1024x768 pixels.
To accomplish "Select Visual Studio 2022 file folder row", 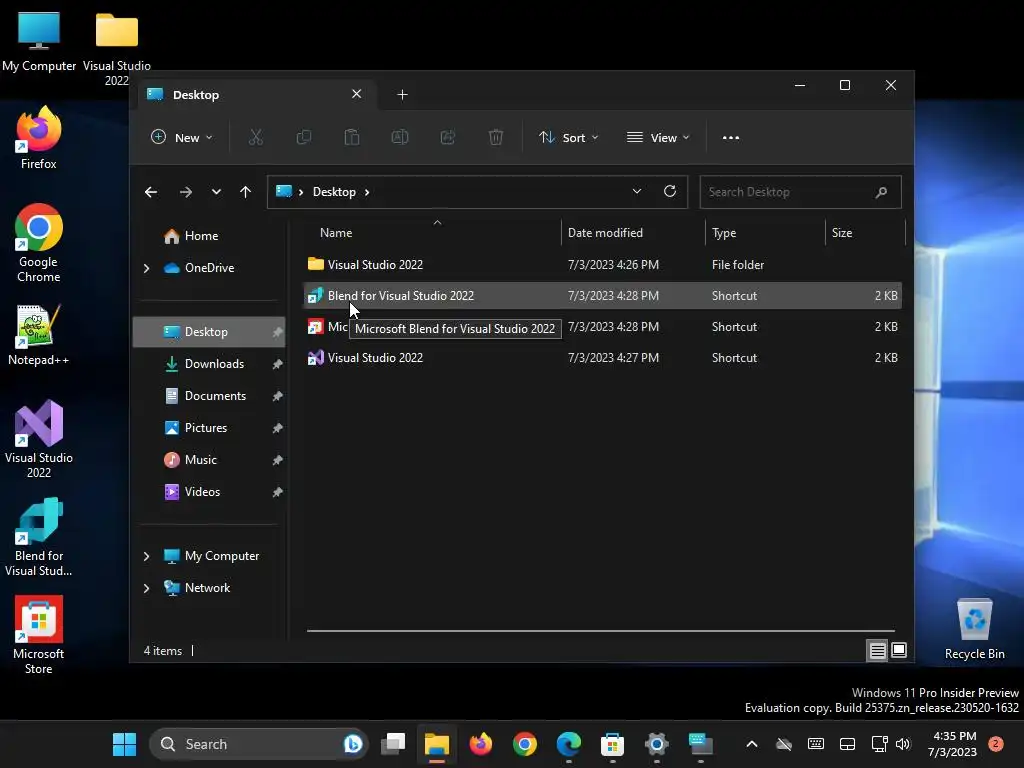I will click(x=603, y=264).
